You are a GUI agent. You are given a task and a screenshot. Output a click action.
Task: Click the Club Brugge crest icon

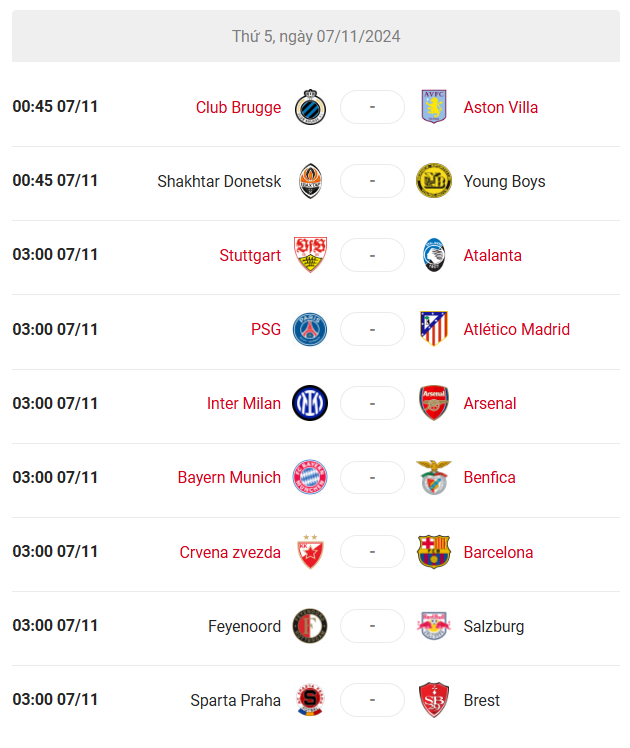[310, 107]
